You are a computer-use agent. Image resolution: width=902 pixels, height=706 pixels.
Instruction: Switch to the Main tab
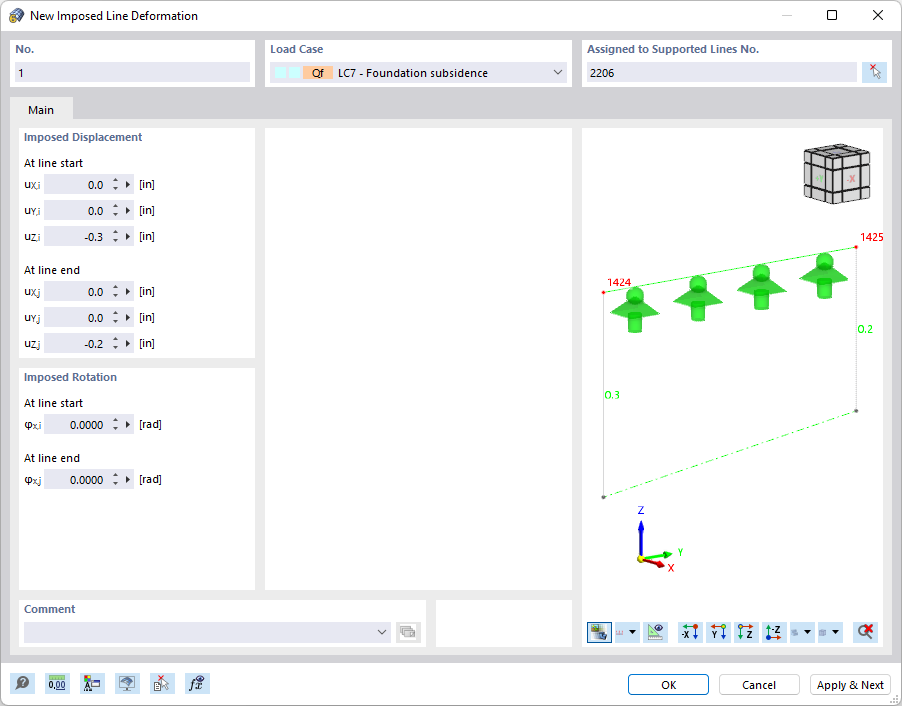tap(41, 110)
